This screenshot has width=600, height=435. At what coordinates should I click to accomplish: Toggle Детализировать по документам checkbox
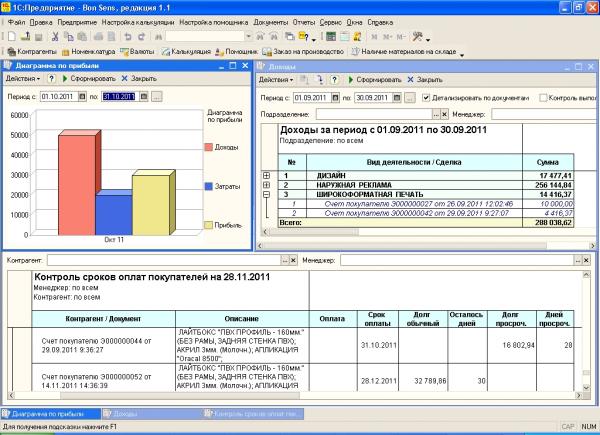pos(426,98)
